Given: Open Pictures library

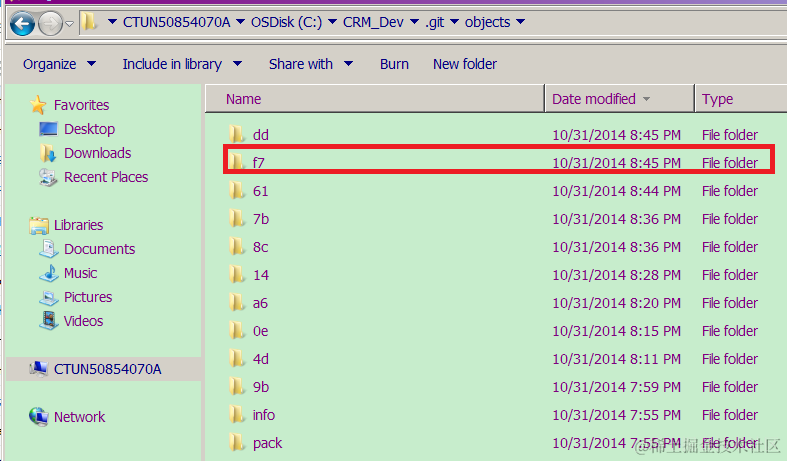Looking at the screenshot, I should coord(88,297).
